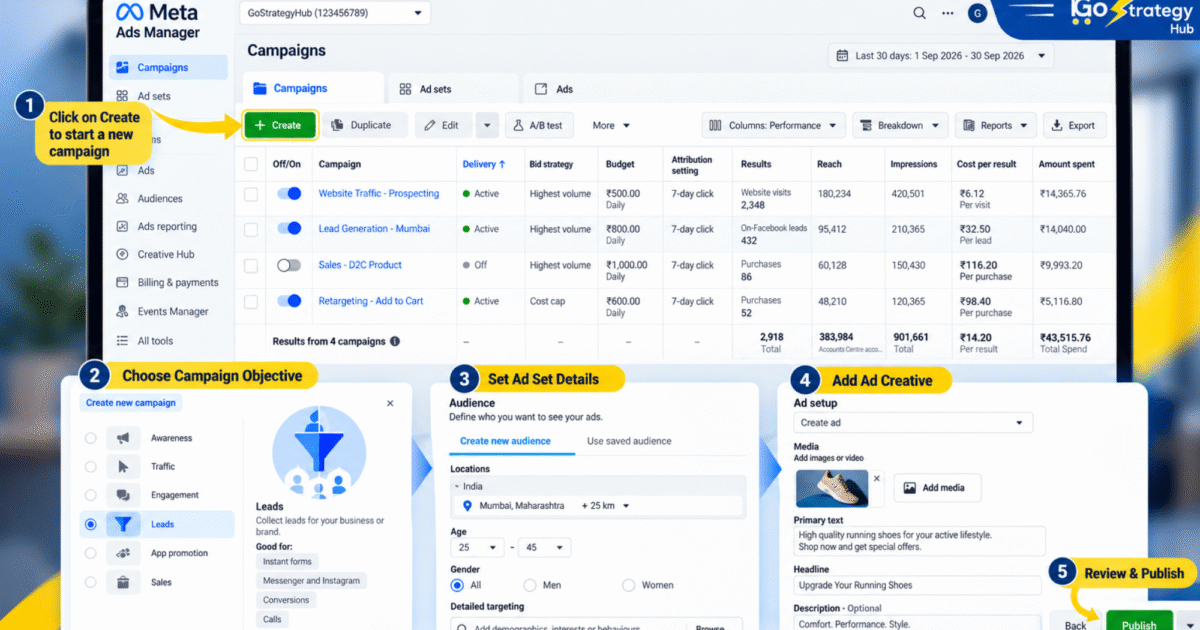Toggle off Retargeting - Add to Cart campaign
This screenshot has height=630, width=1200.
click(289, 301)
